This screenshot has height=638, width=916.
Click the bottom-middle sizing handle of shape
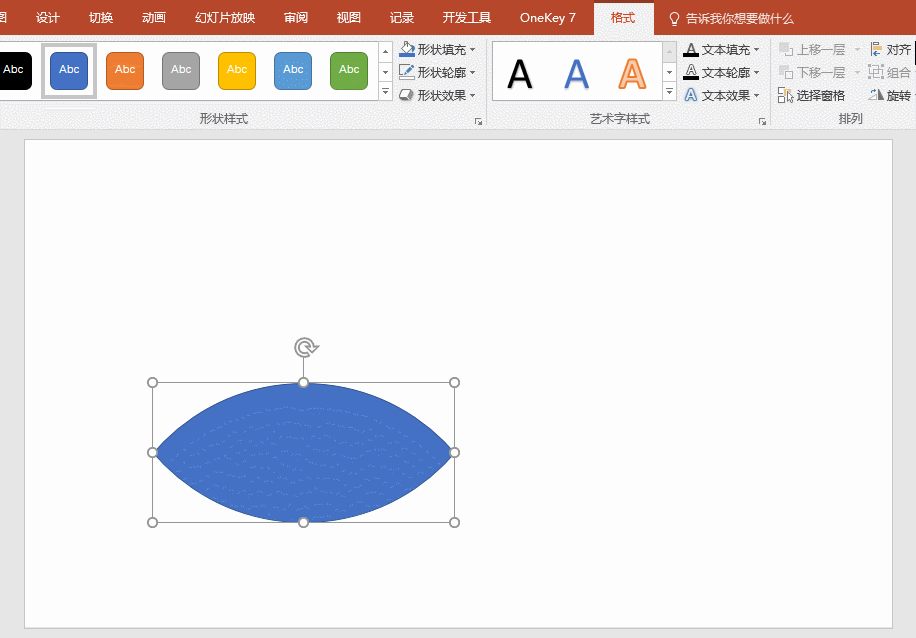coord(303,522)
